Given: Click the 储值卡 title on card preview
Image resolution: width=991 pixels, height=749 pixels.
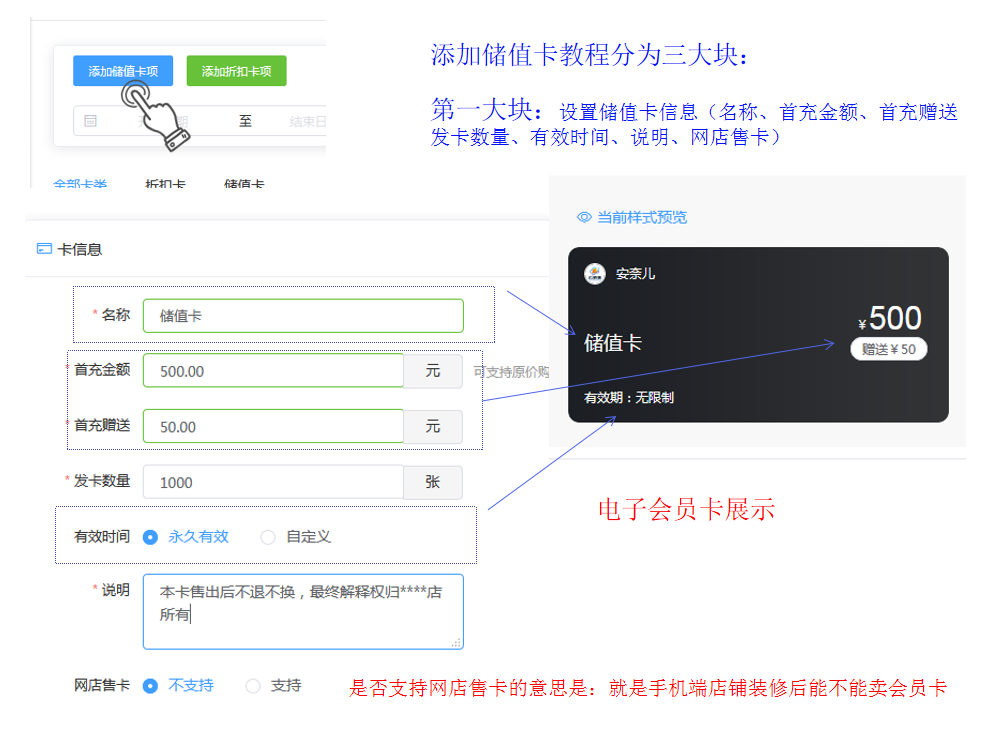Looking at the screenshot, I should tap(612, 343).
